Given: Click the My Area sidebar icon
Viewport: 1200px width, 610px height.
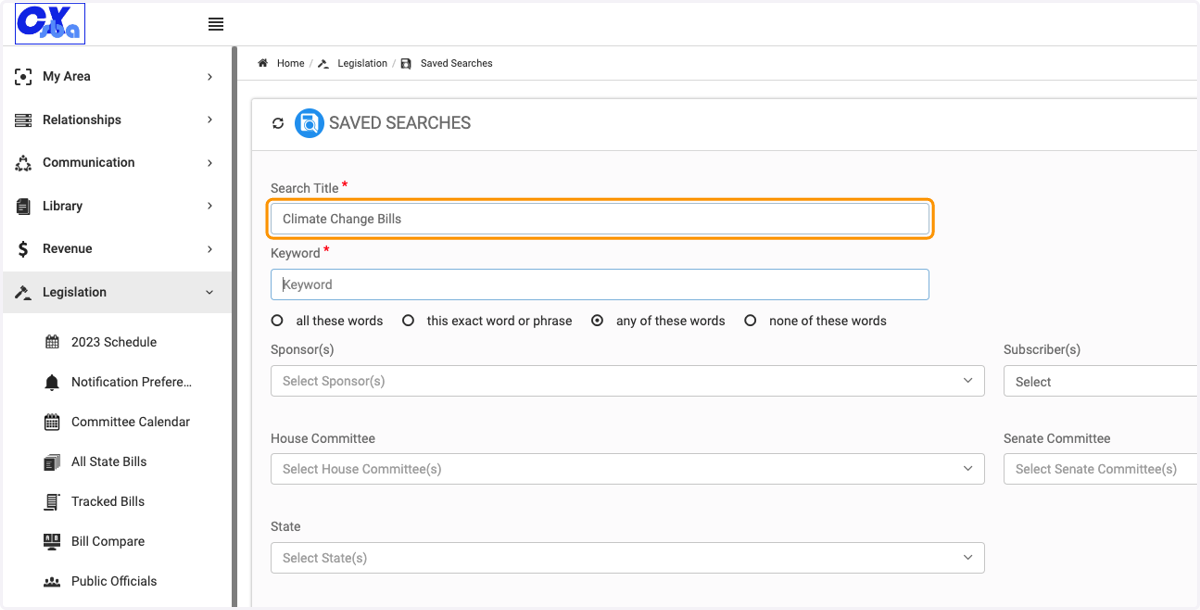Looking at the screenshot, I should coord(23,76).
